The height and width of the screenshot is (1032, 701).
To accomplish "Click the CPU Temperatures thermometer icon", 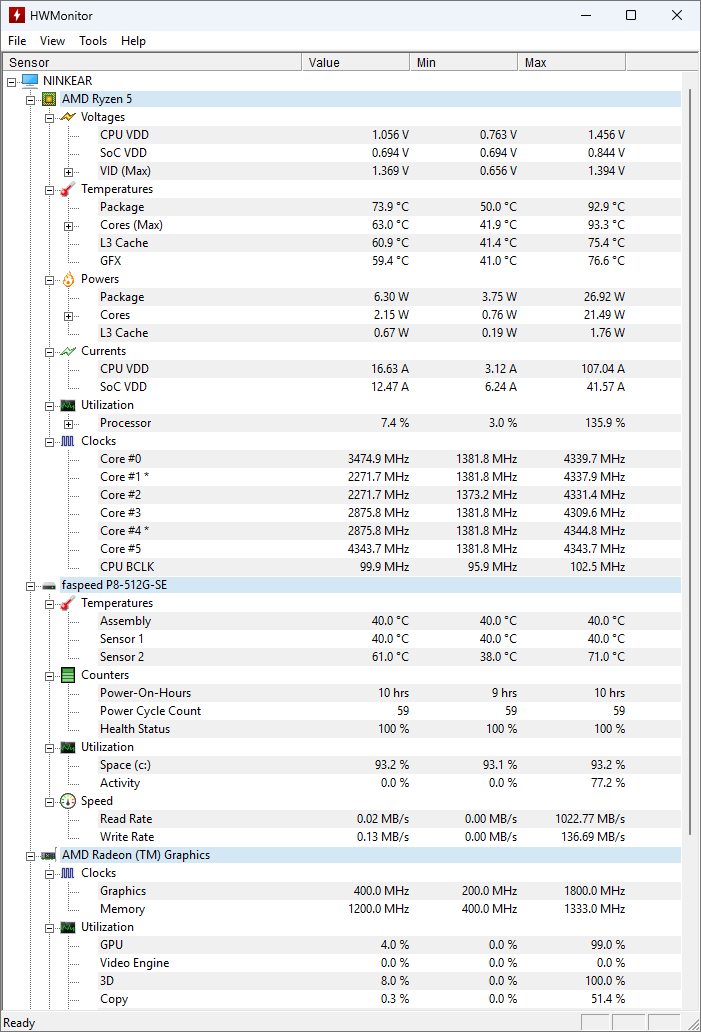I will (x=68, y=189).
